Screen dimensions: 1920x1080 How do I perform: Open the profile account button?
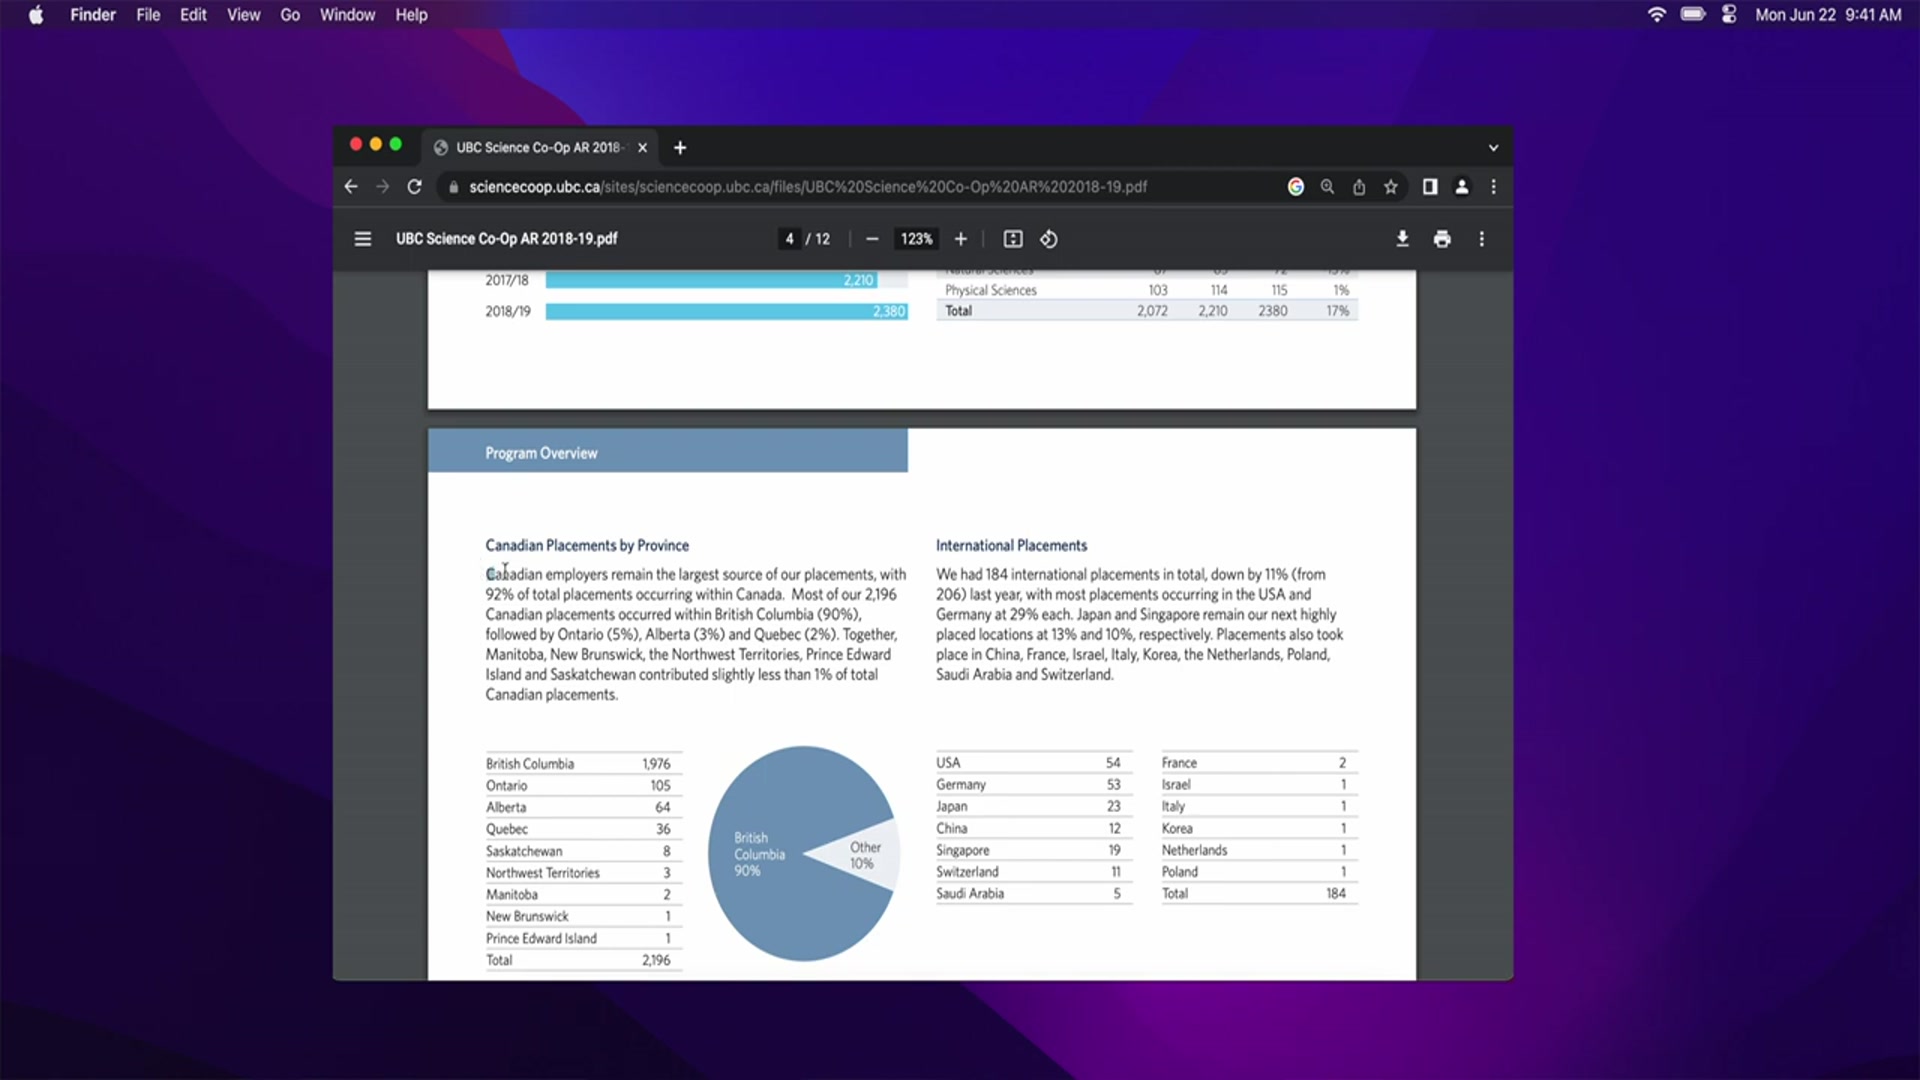click(1462, 187)
